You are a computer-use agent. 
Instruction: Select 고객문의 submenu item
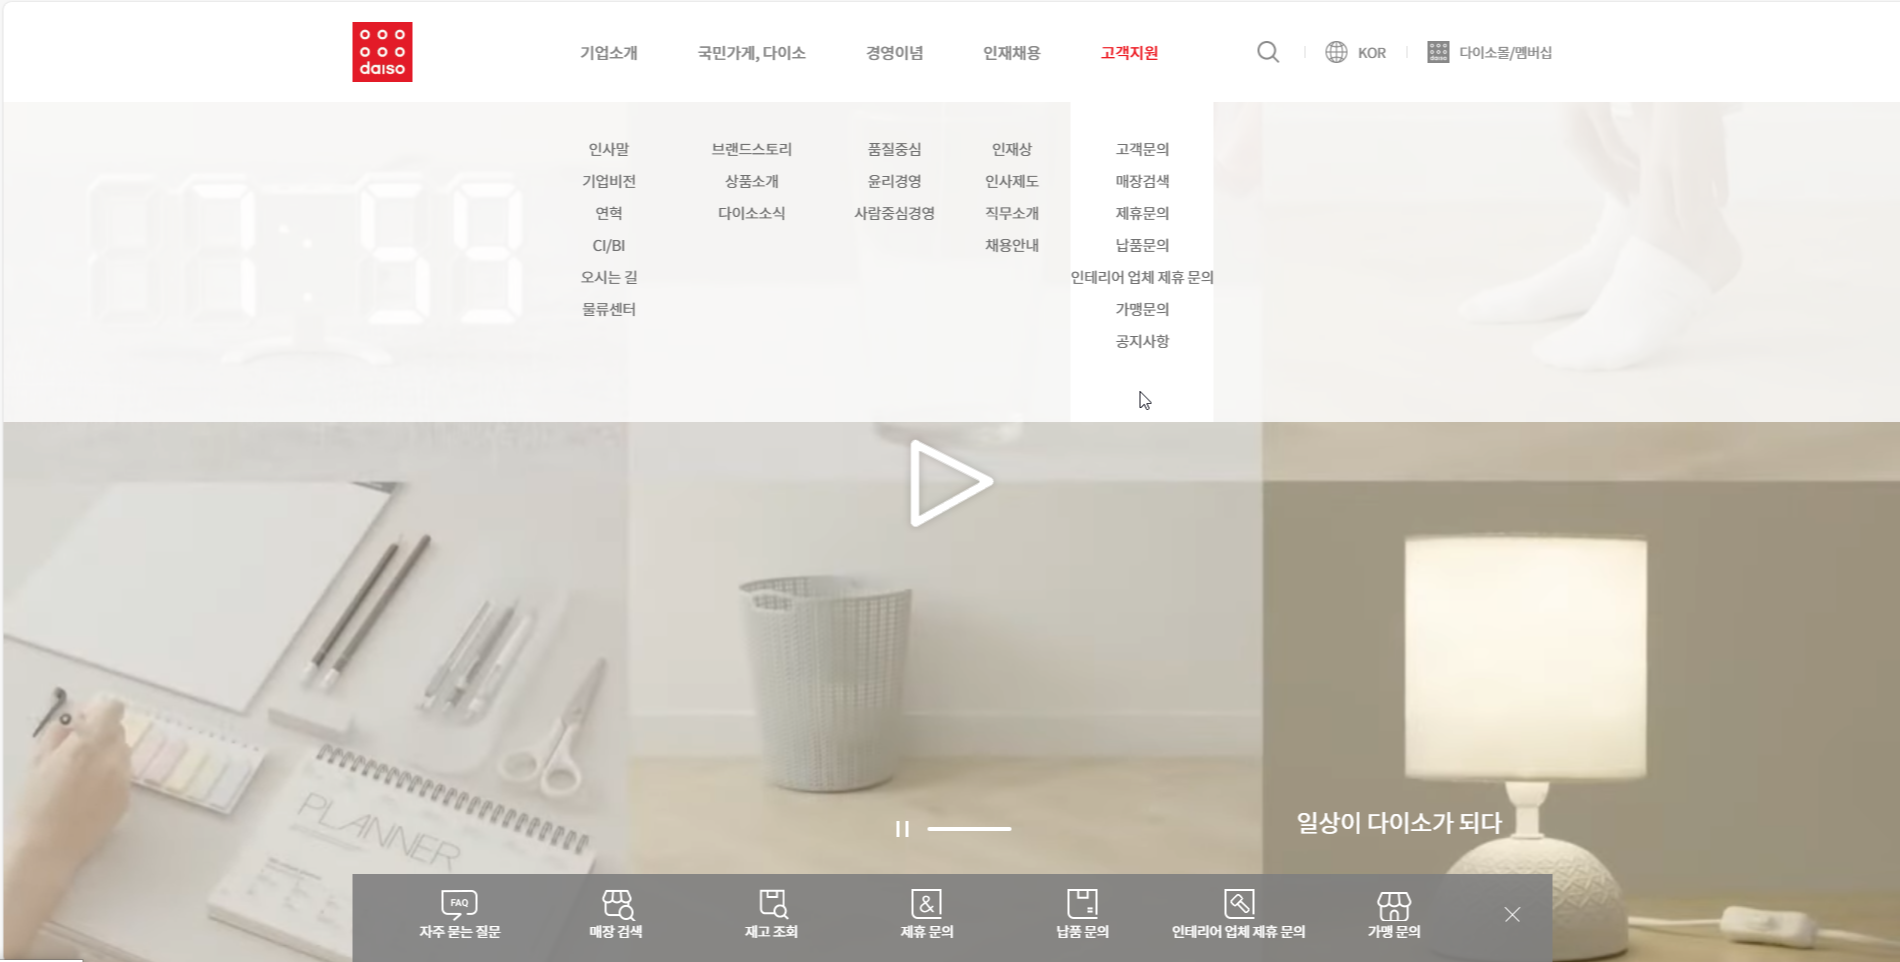1142,149
